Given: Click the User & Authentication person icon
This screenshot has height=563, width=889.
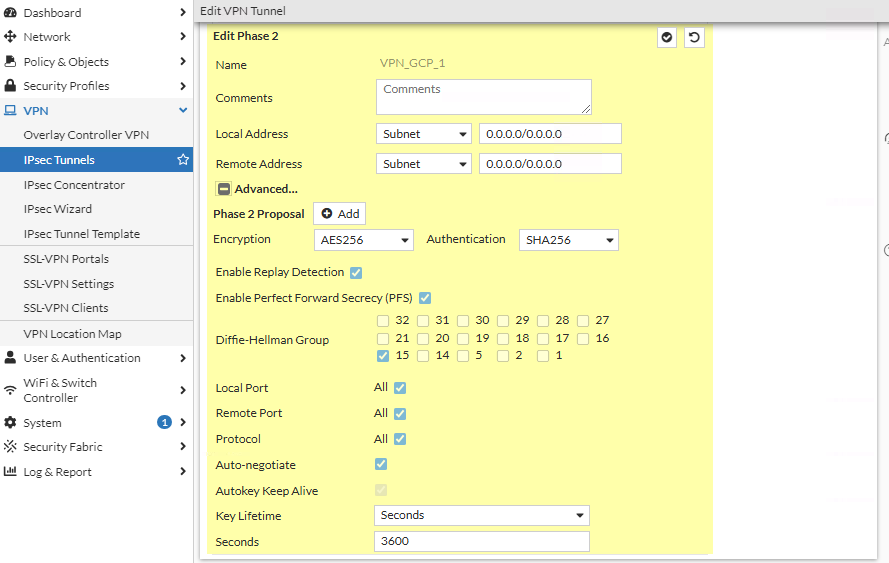Looking at the screenshot, I should [10, 358].
